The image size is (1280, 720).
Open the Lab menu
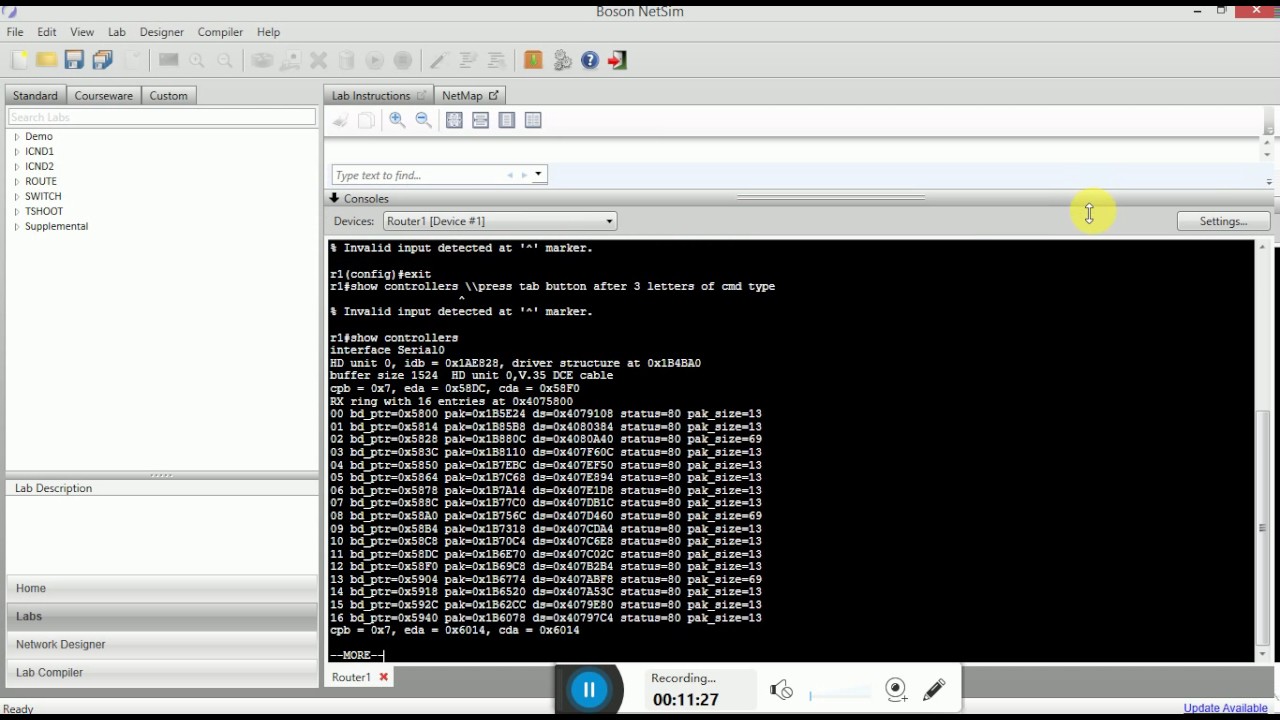tap(117, 32)
